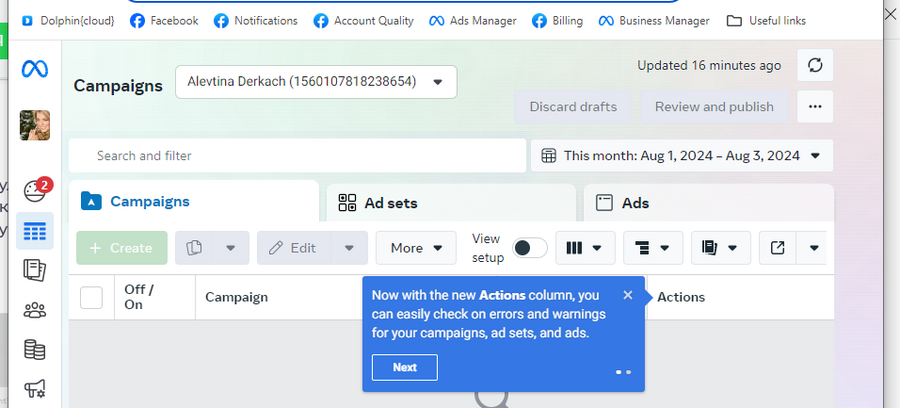Click the Ads tab window icon
The image size is (900, 408).
click(x=604, y=203)
